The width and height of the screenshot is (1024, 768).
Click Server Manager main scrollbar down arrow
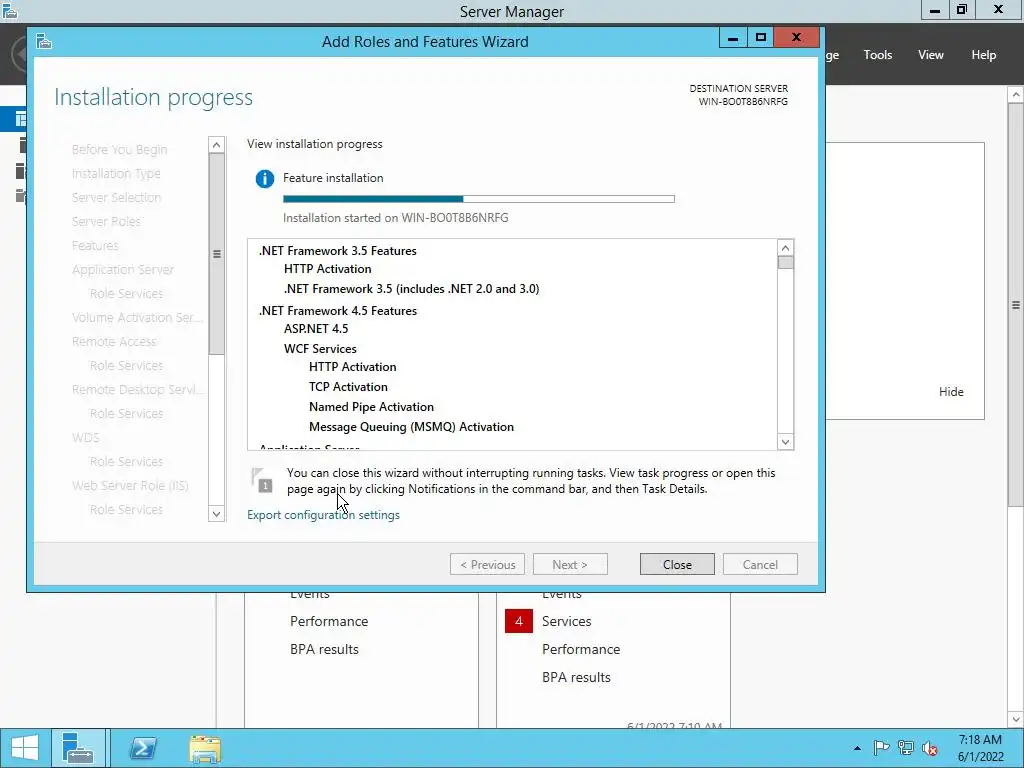(x=1016, y=719)
